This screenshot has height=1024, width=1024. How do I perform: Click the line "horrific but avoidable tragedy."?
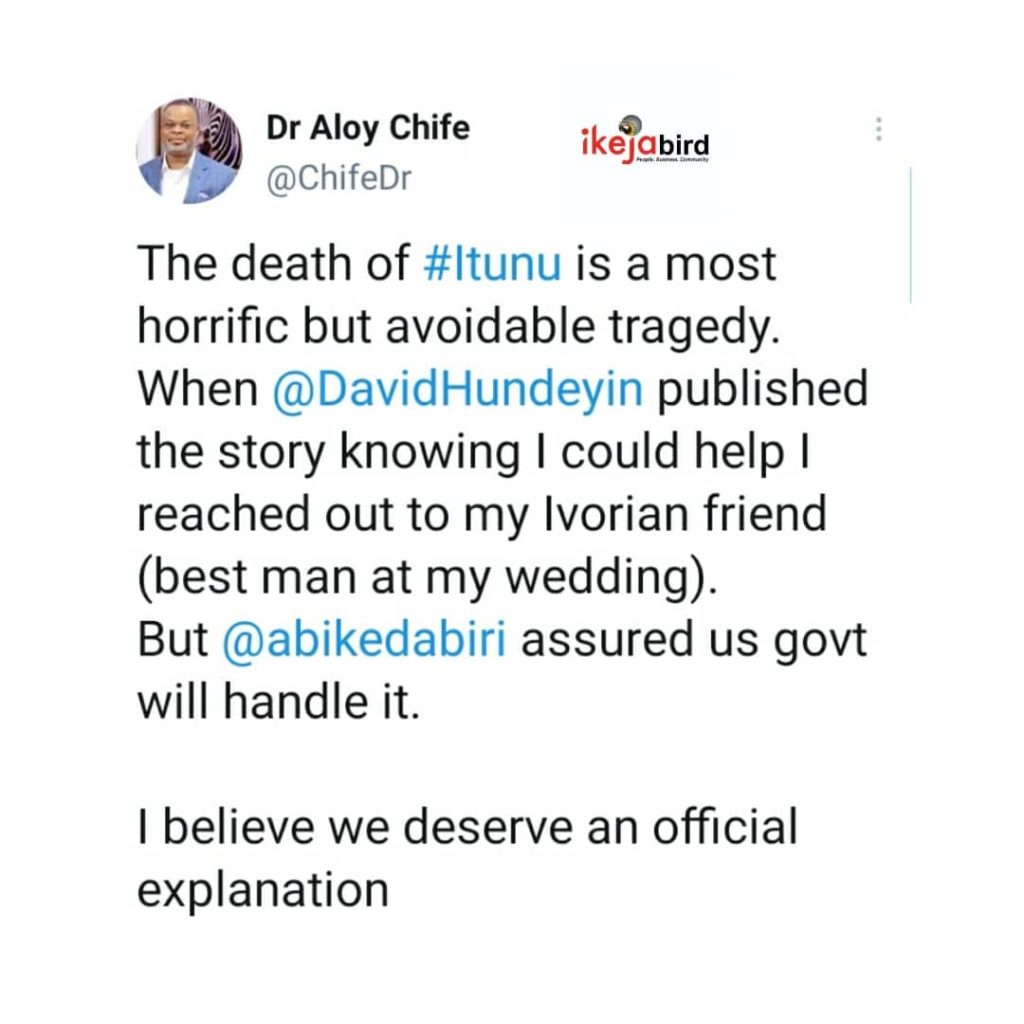pyautogui.click(x=456, y=327)
